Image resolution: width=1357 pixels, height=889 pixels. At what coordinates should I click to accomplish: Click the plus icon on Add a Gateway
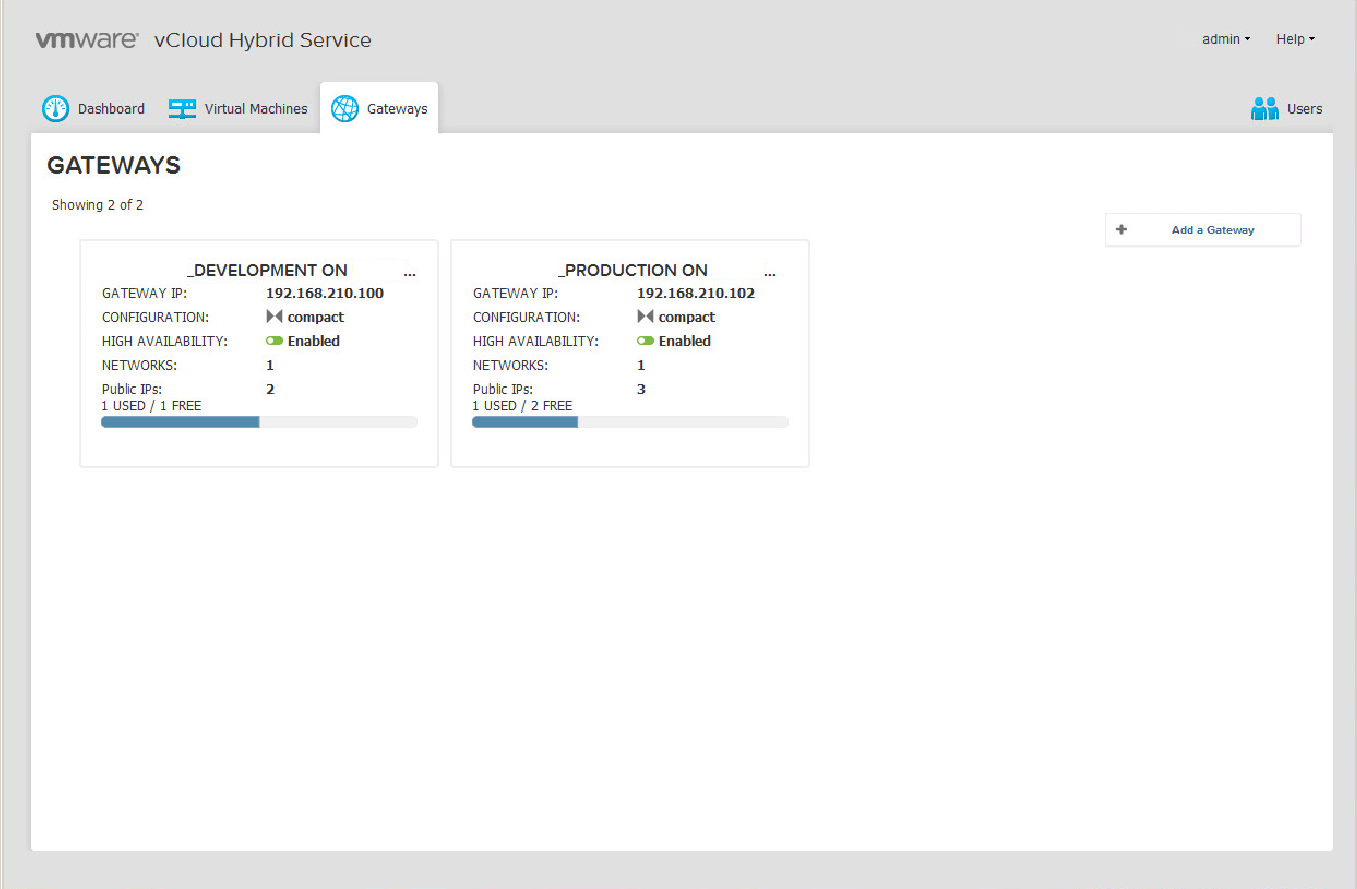1121,229
